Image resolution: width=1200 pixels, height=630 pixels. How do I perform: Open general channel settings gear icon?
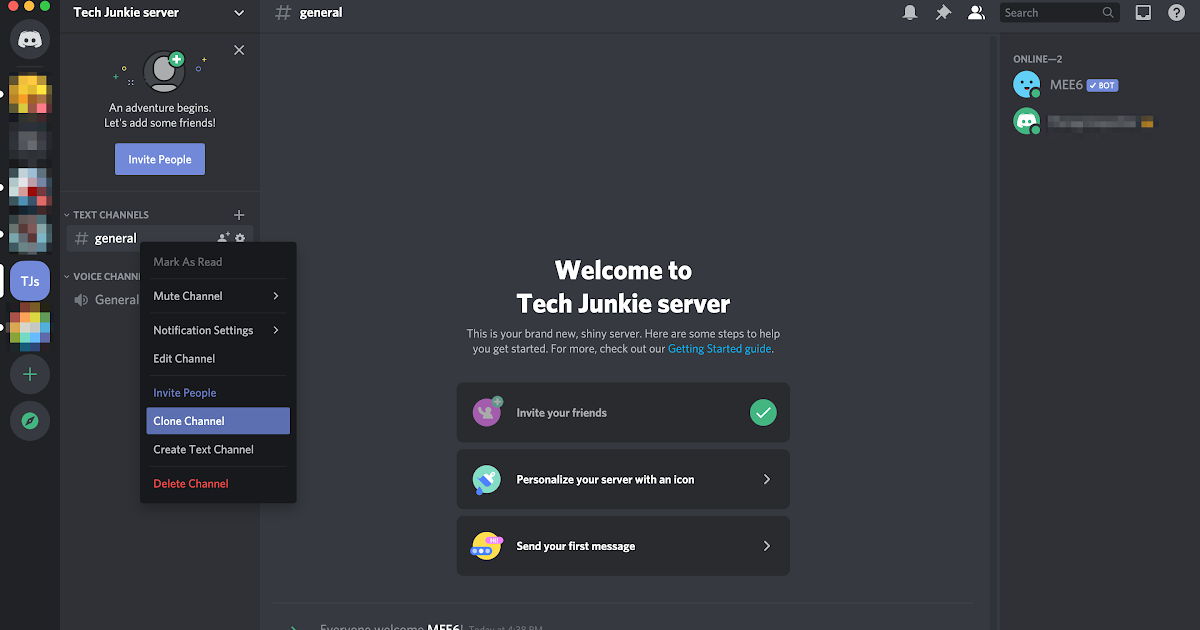[x=240, y=238]
